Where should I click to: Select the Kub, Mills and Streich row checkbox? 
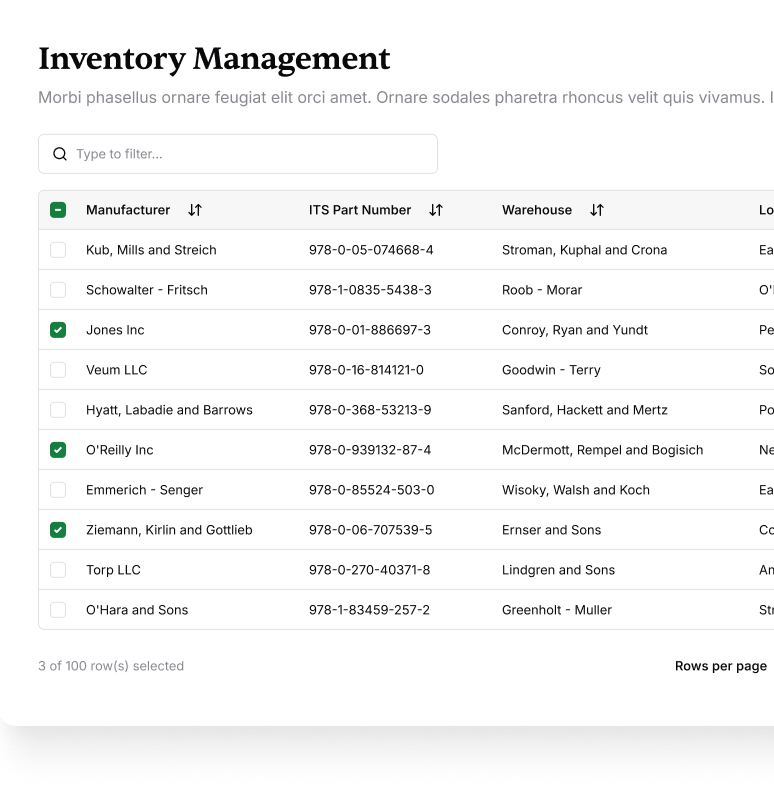coord(58,250)
